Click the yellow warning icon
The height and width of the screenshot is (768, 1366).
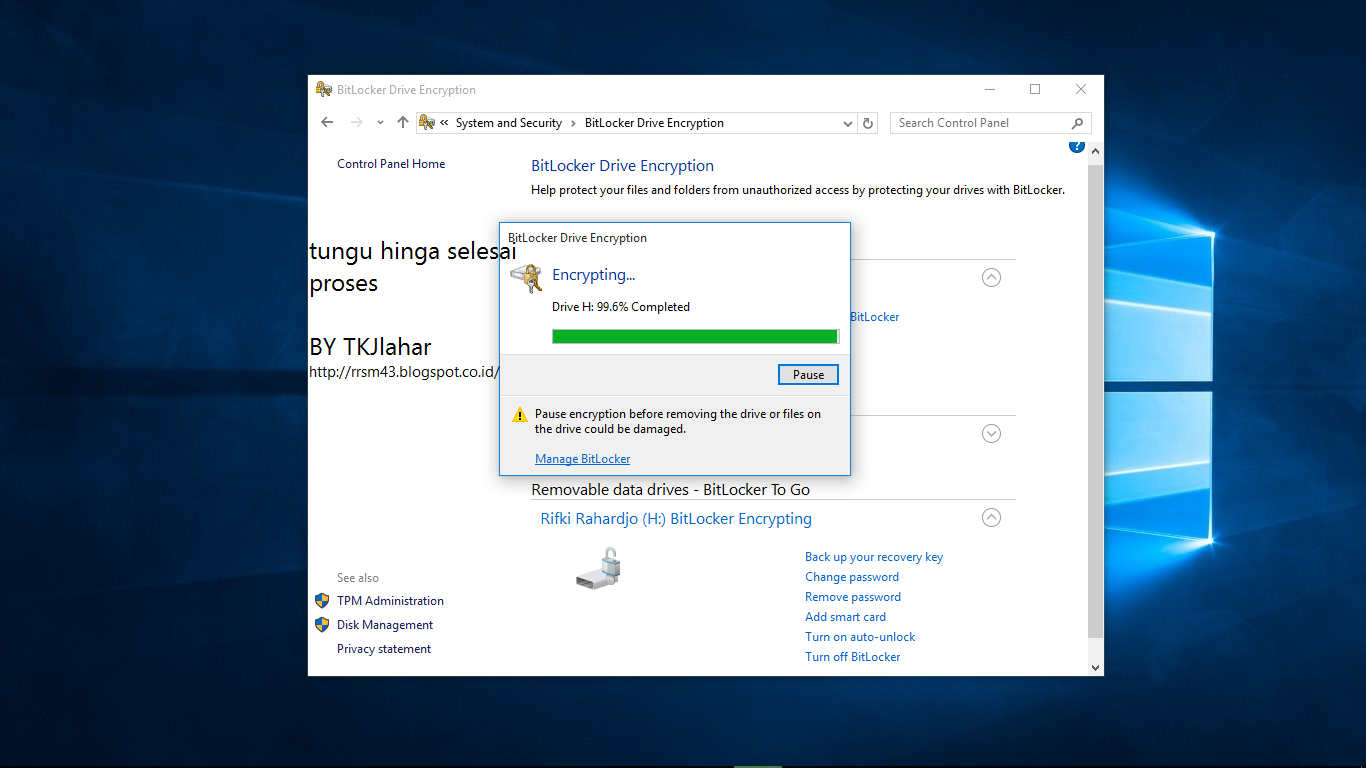[x=520, y=415]
